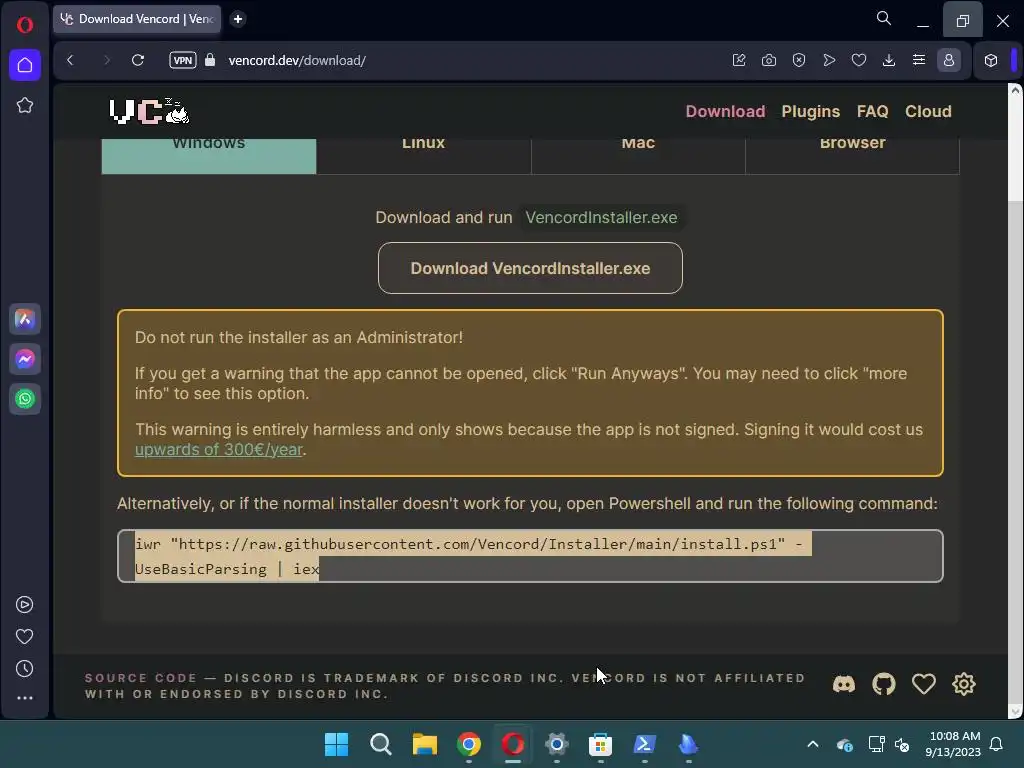Open Messenger in the Opera sidebar

[25, 359]
